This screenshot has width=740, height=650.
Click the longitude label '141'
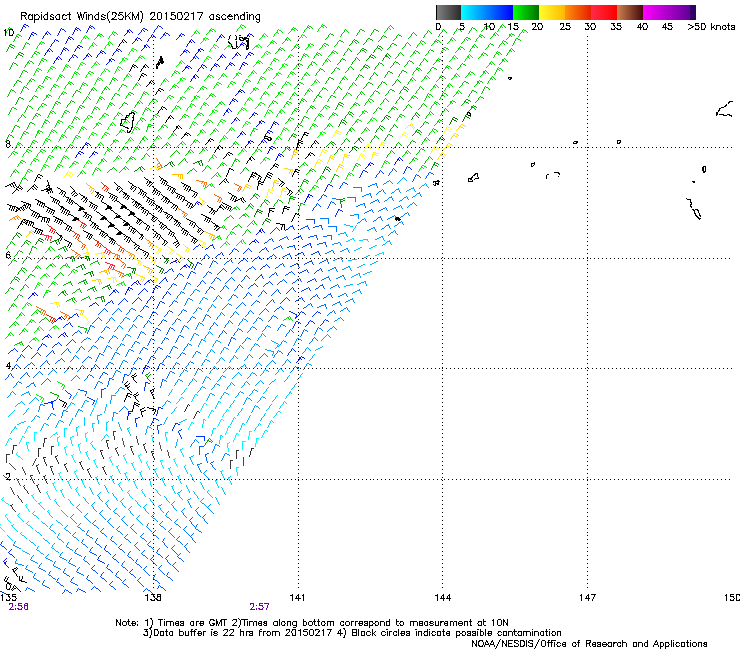tap(297, 598)
